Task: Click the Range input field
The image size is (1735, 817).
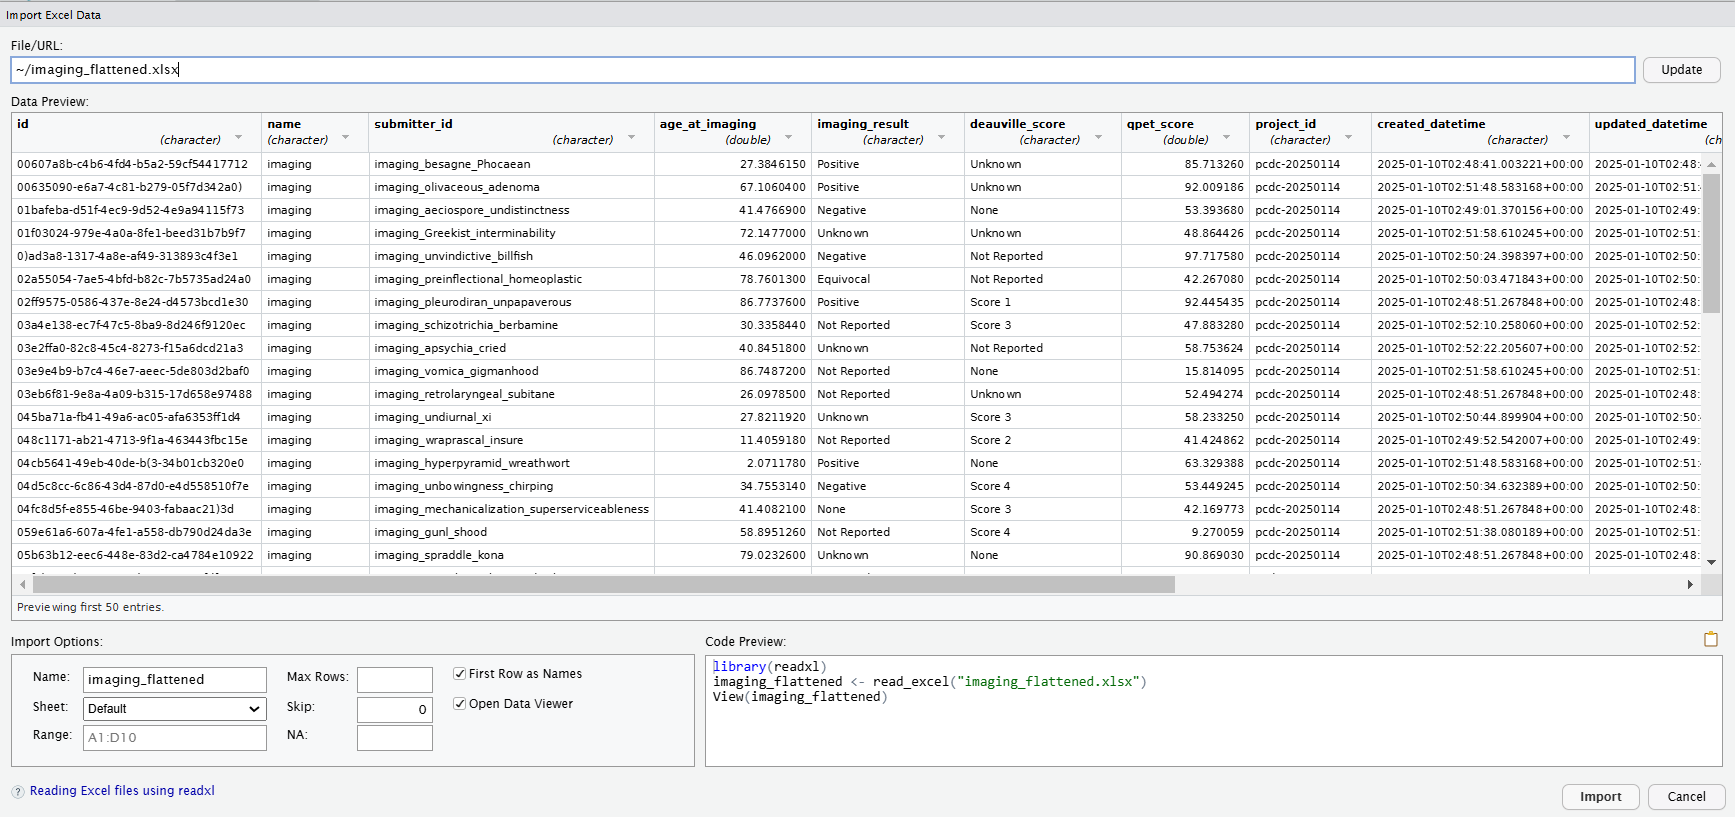Action: pos(175,738)
